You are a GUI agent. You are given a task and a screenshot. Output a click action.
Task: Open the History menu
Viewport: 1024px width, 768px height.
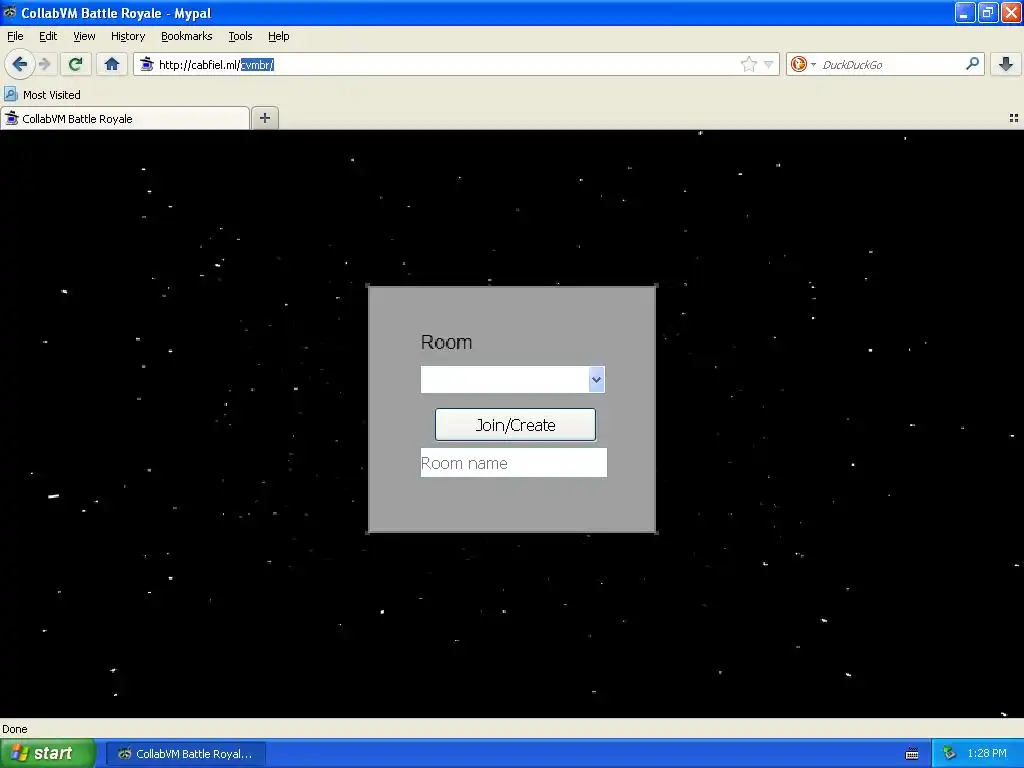(x=128, y=36)
